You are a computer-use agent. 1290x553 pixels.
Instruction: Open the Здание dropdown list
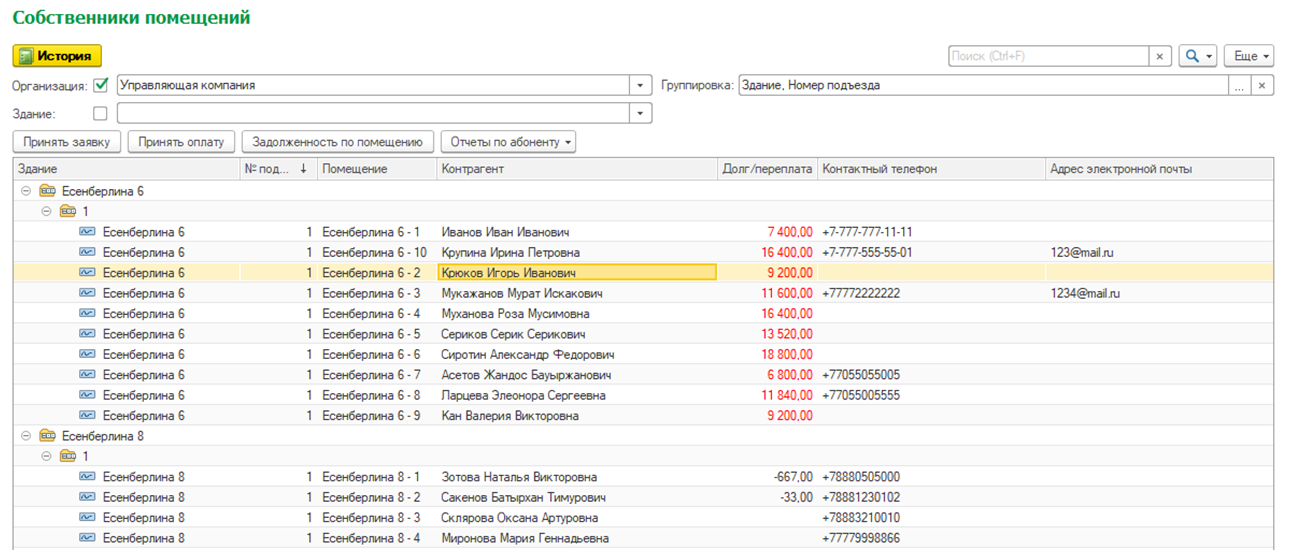[x=640, y=114]
